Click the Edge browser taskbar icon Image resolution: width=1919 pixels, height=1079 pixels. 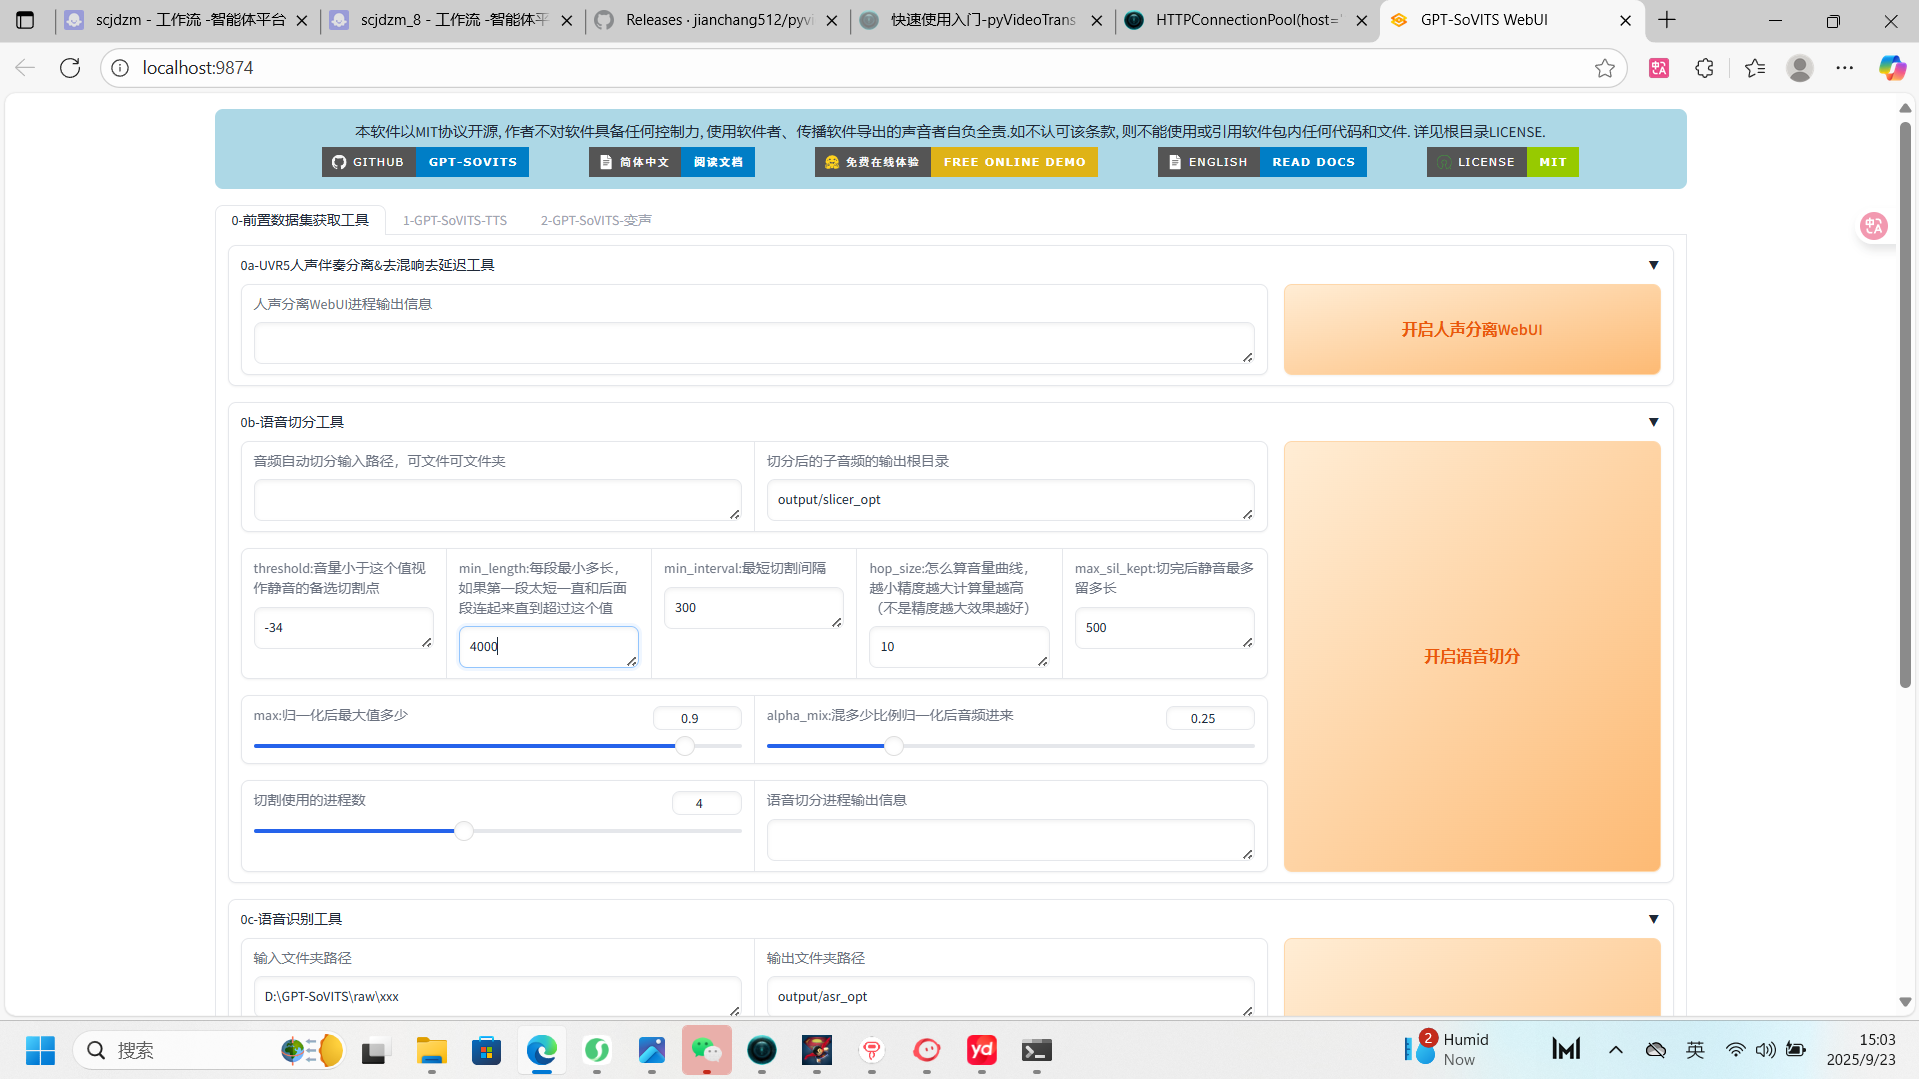point(542,1050)
